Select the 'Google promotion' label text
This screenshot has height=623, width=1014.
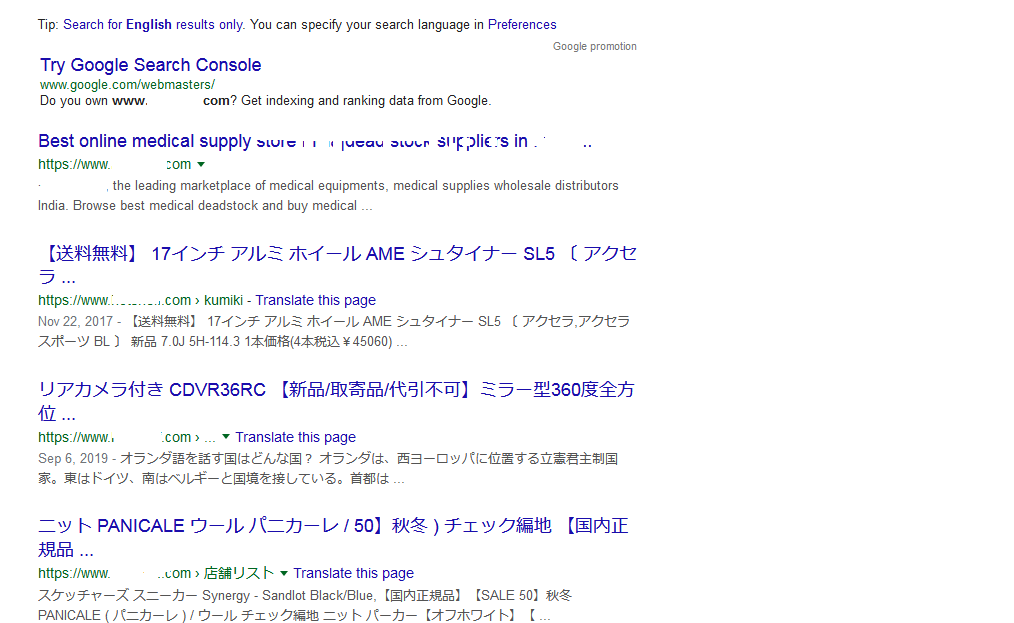tap(595, 47)
